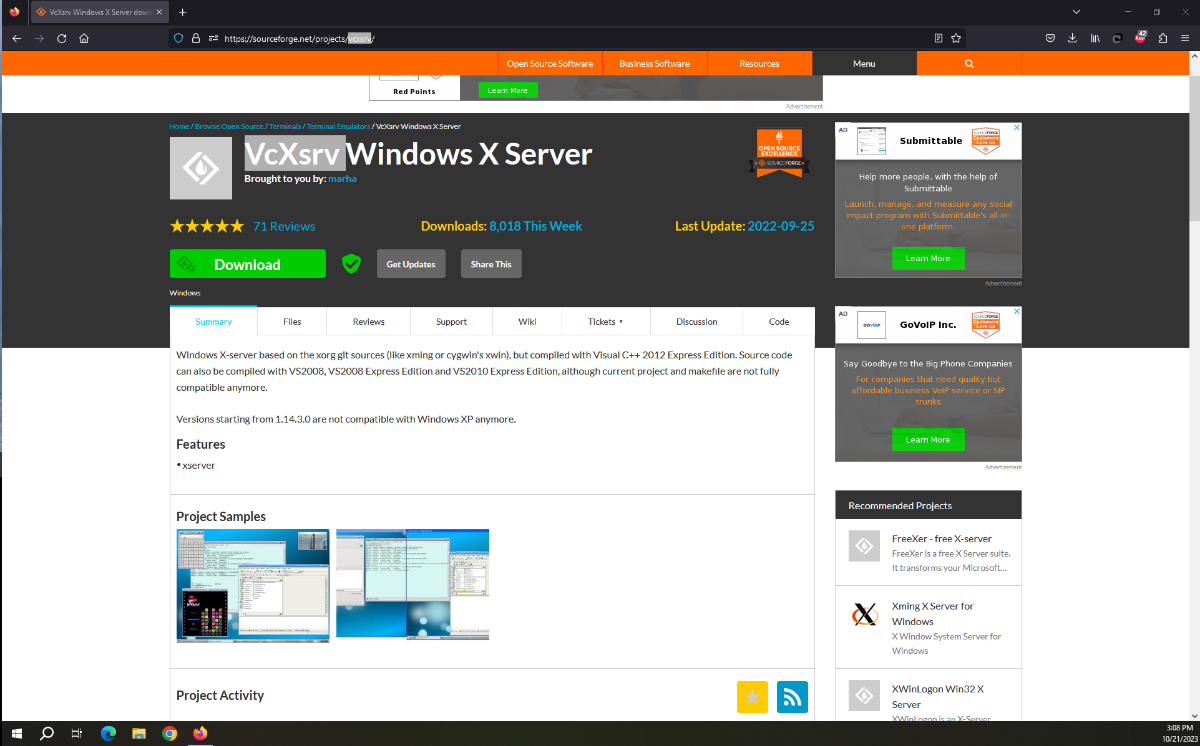The width and height of the screenshot is (1200, 746).
Task: Open the Resources menu
Action: point(759,63)
